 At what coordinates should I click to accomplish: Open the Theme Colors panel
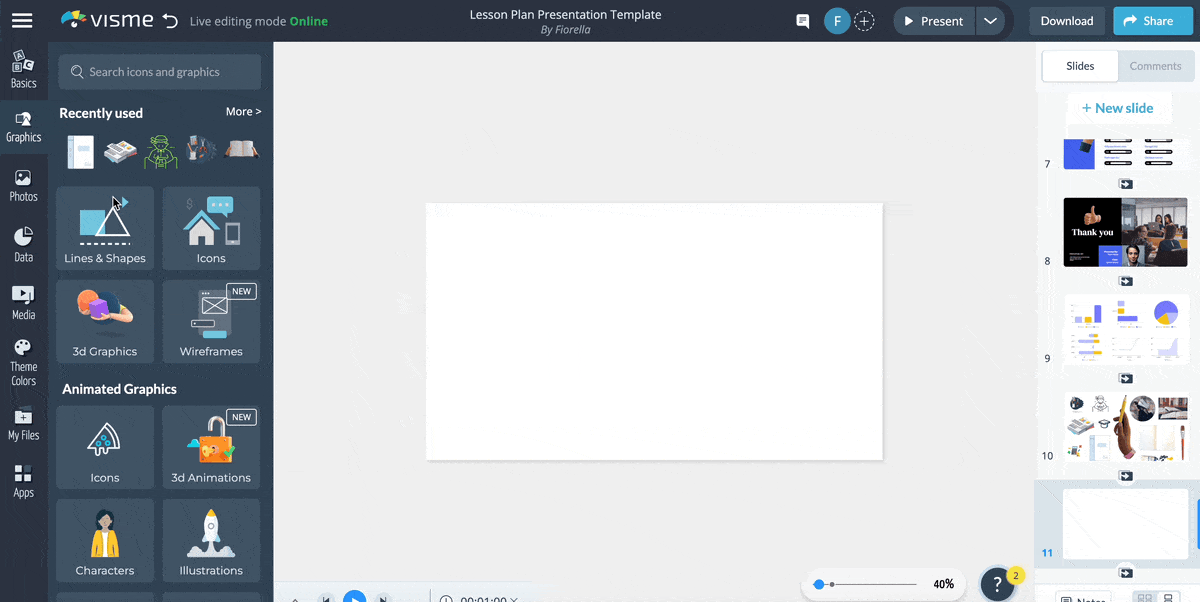click(23, 361)
